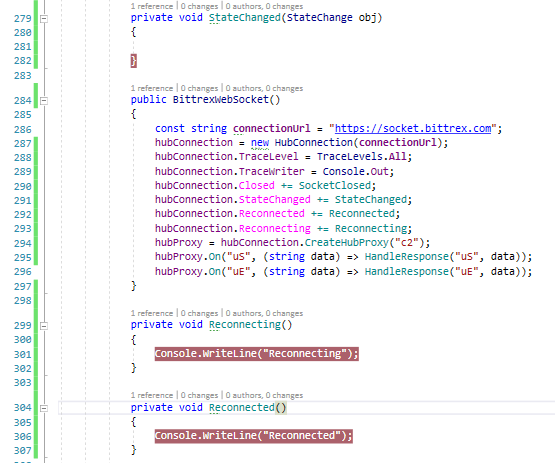Click HubConnection type name on line 287
Image resolution: width=555 pixels, height=463 pixels.
click(x=313, y=142)
